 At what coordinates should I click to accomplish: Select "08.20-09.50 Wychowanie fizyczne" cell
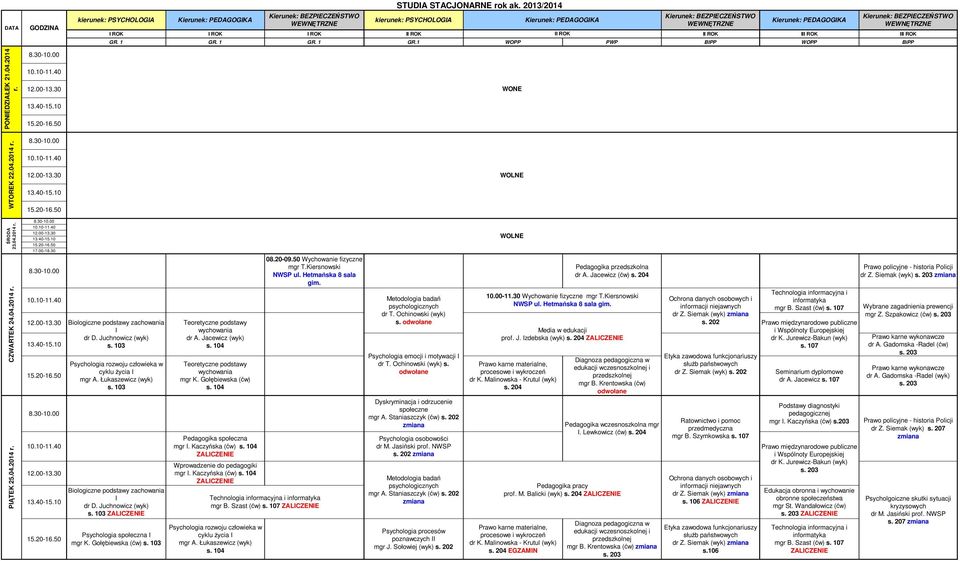pyautogui.click(x=314, y=271)
